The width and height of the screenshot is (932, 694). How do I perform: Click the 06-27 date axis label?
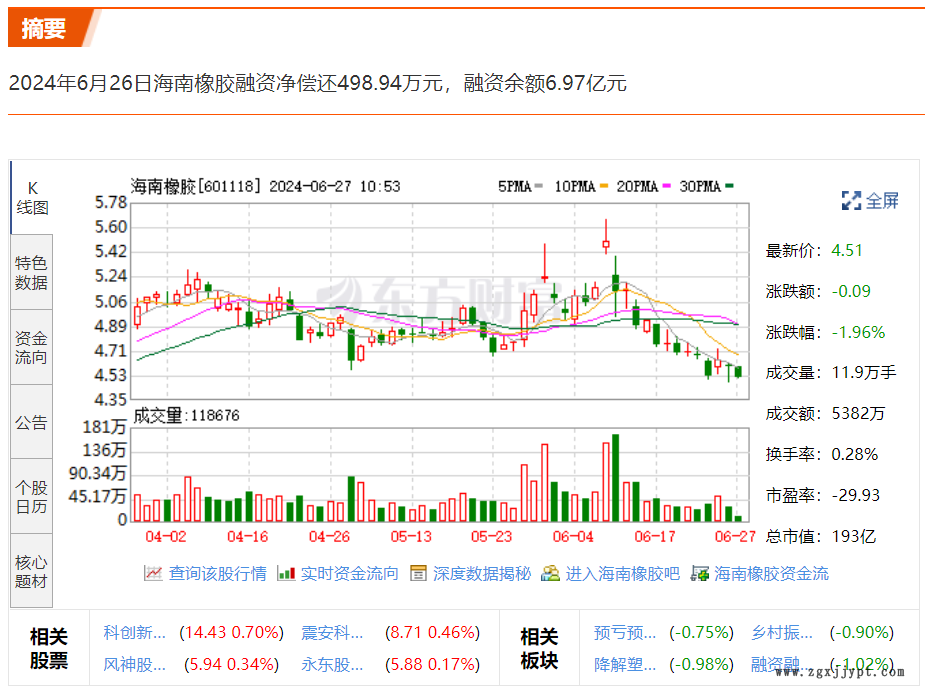(x=735, y=537)
